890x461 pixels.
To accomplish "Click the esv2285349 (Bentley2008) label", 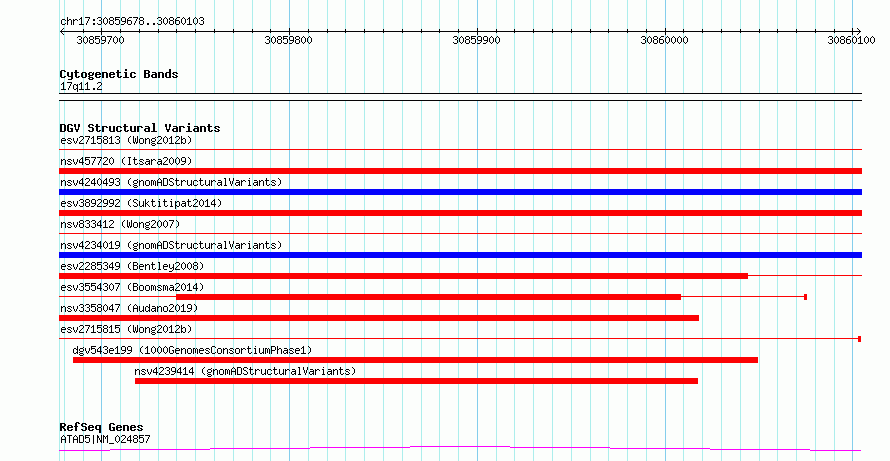I will (x=132, y=266).
